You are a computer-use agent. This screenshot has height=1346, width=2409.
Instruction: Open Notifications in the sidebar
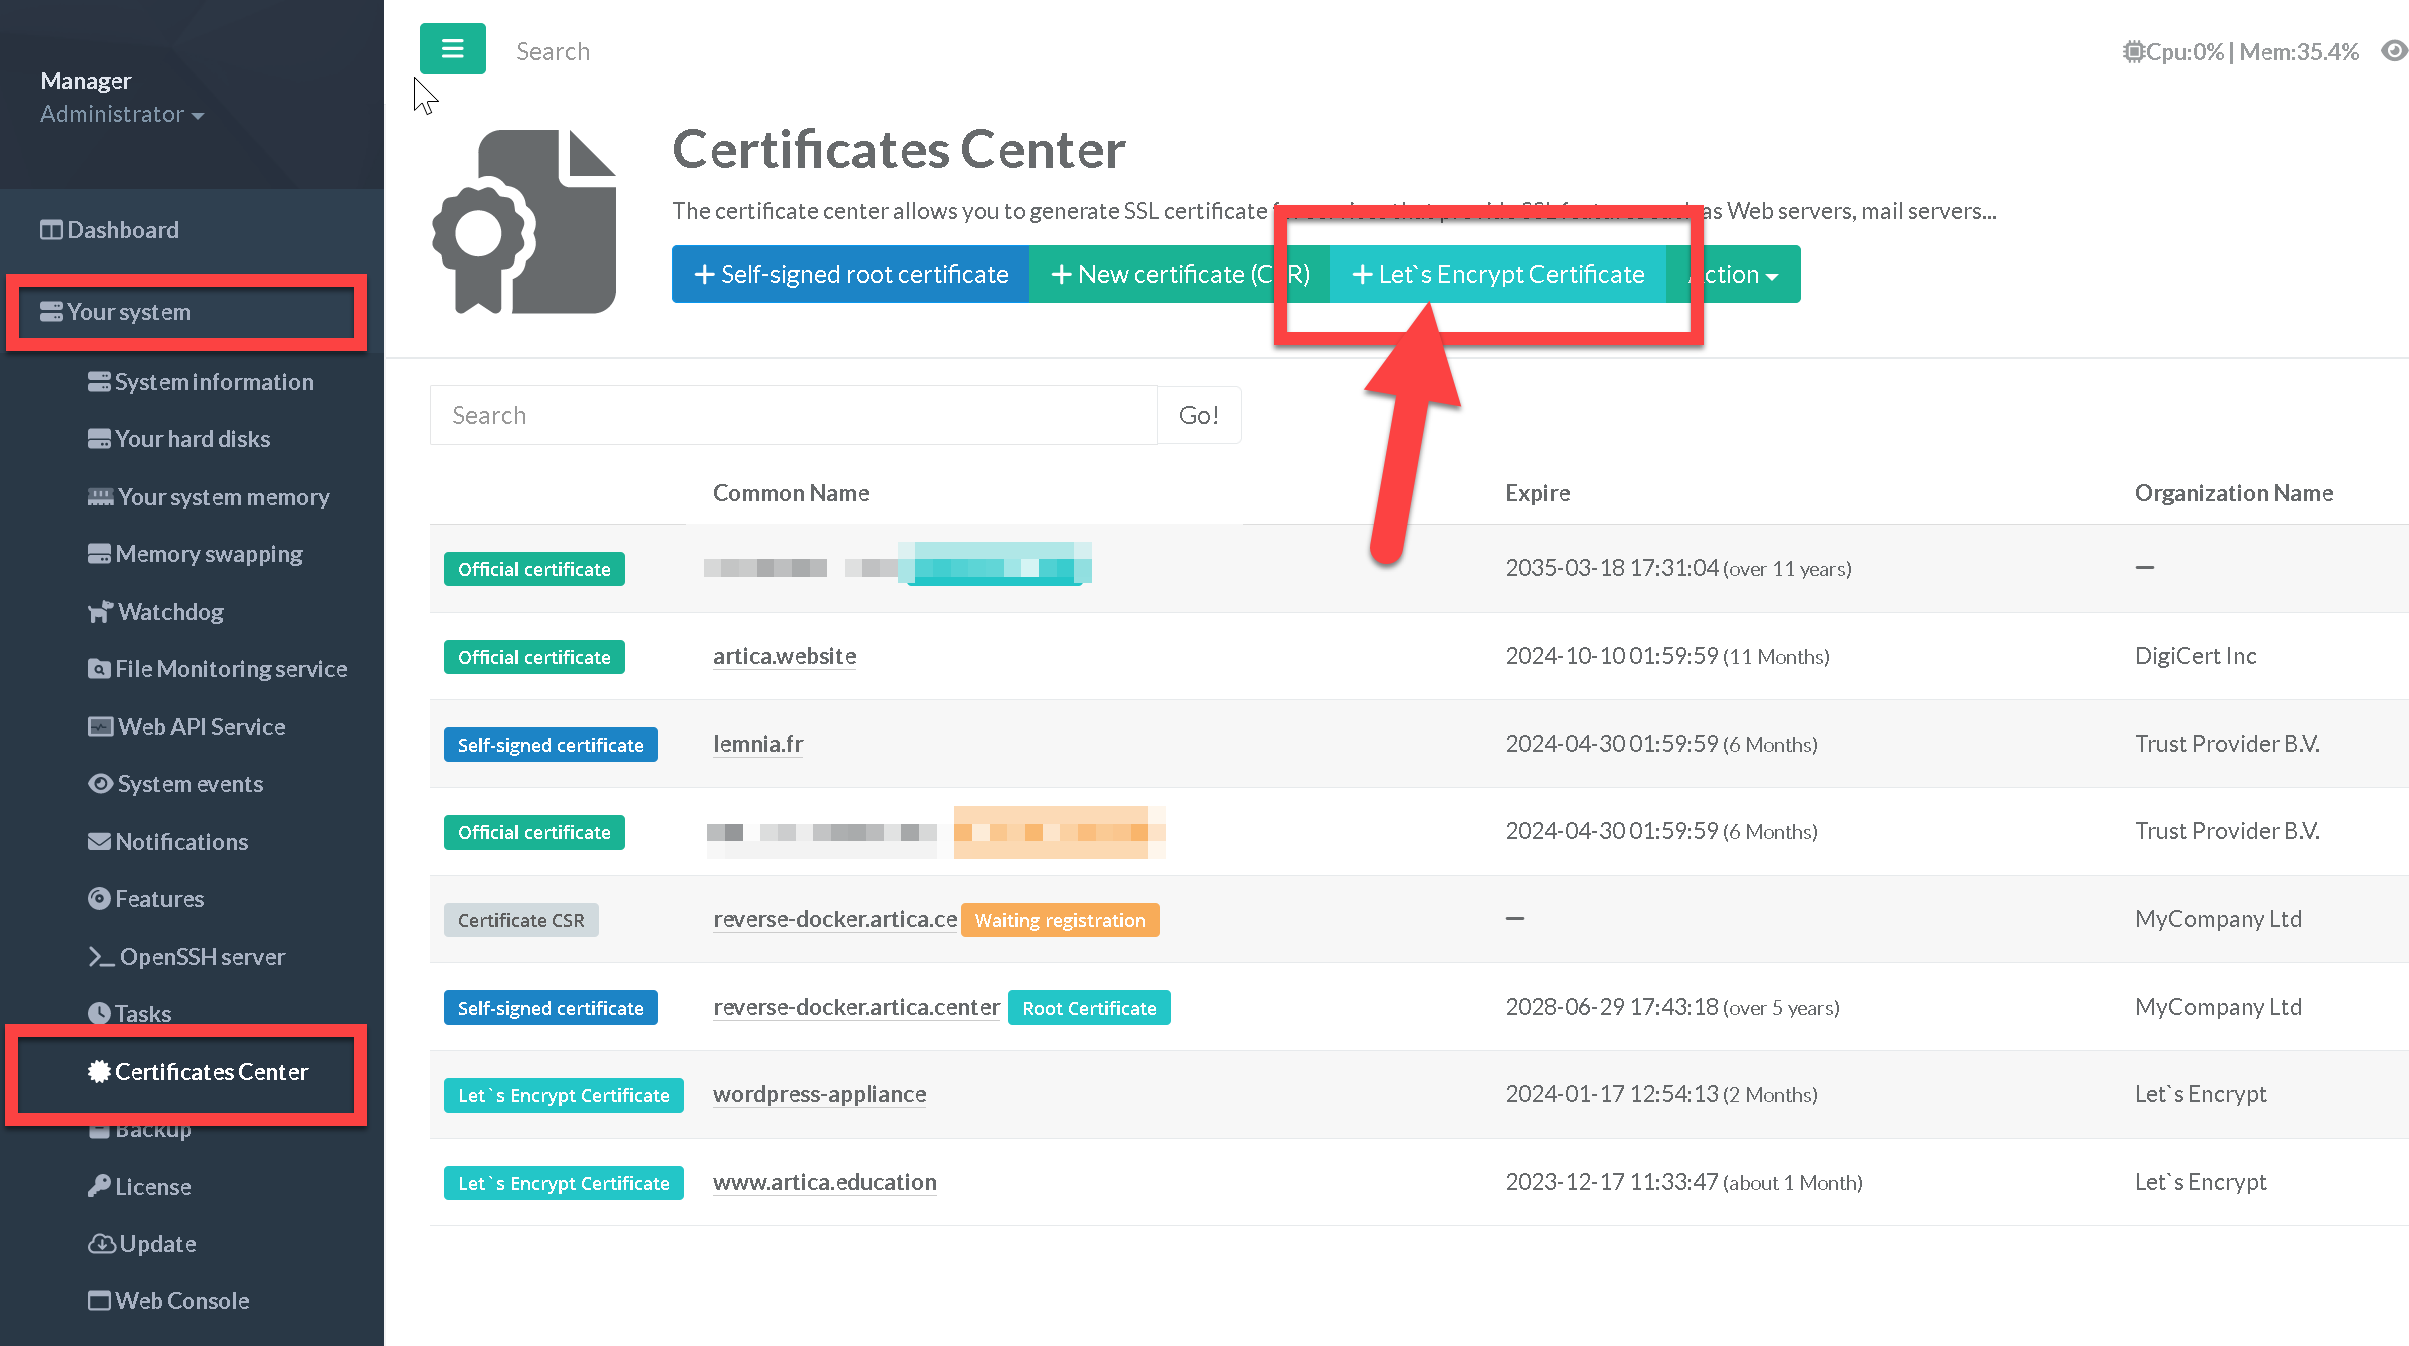coord(181,842)
